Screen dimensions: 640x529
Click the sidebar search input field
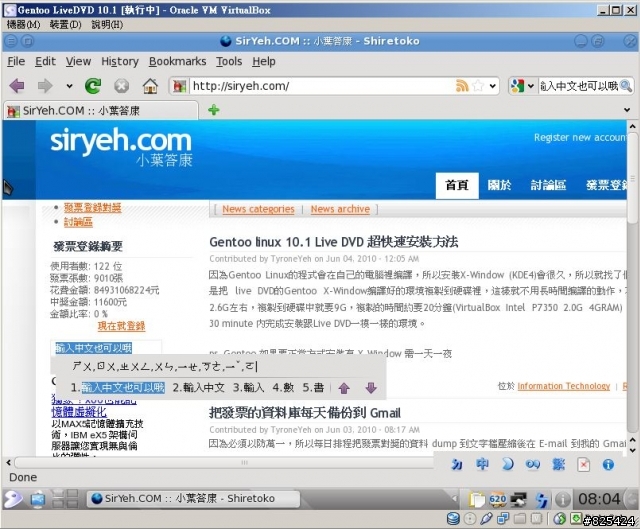pos(107,348)
